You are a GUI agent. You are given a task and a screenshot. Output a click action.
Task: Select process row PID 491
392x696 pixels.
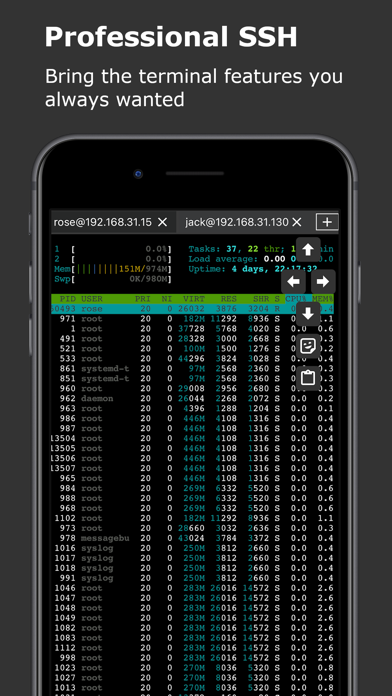tap(192, 339)
